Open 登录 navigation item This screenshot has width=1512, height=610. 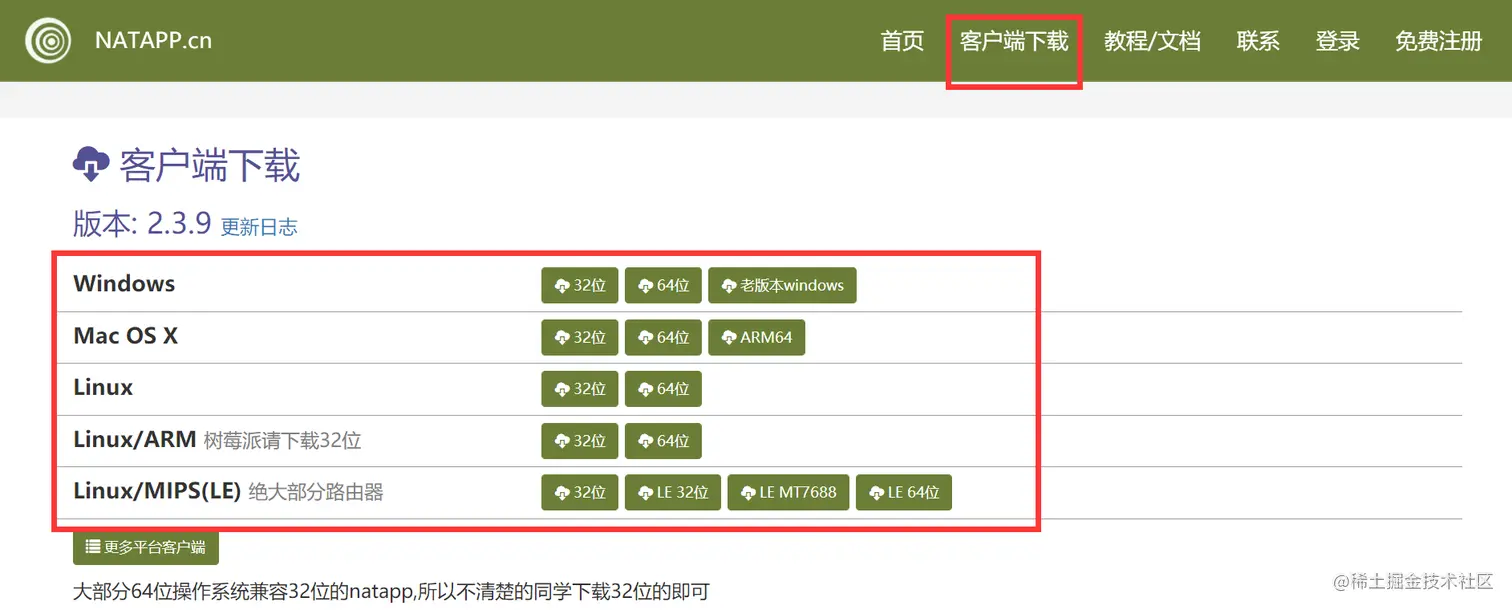tap(1338, 41)
